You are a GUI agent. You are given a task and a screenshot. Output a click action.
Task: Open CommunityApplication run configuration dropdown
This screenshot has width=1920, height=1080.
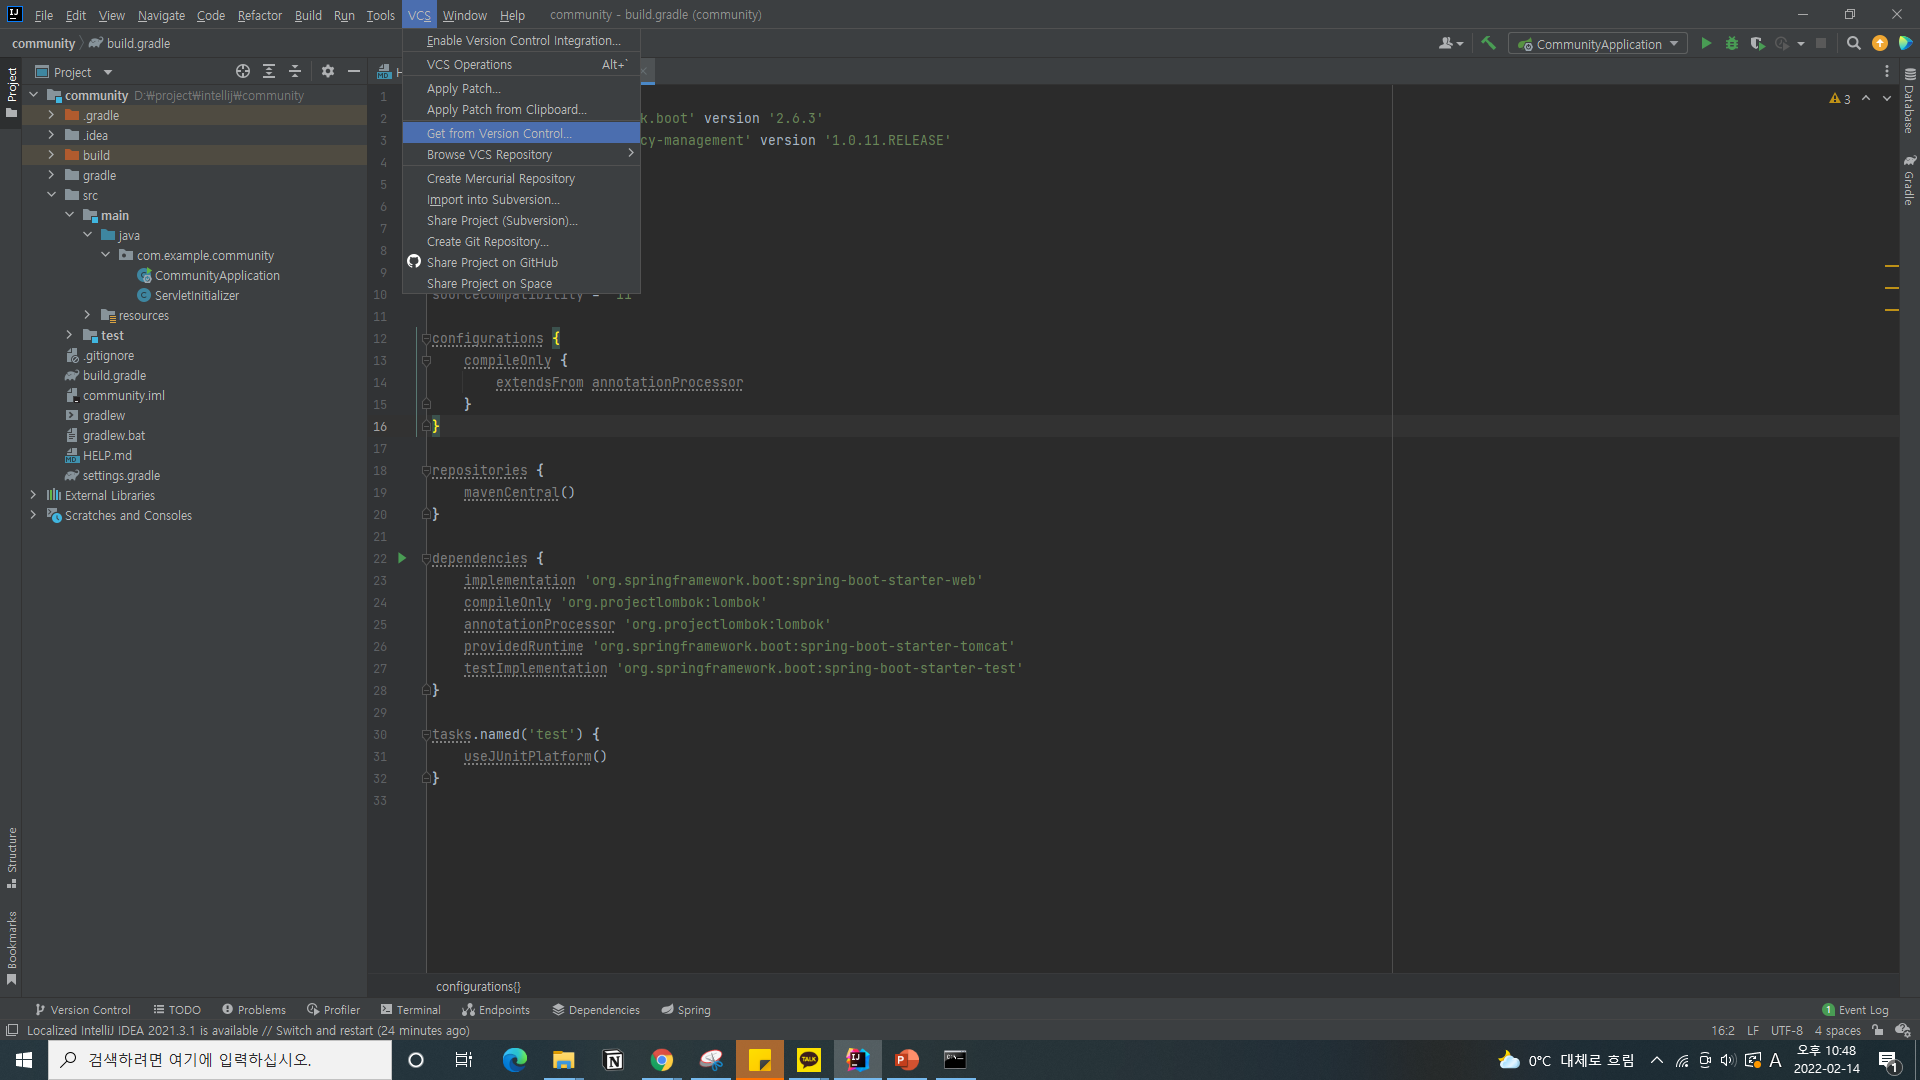pyautogui.click(x=1598, y=44)
